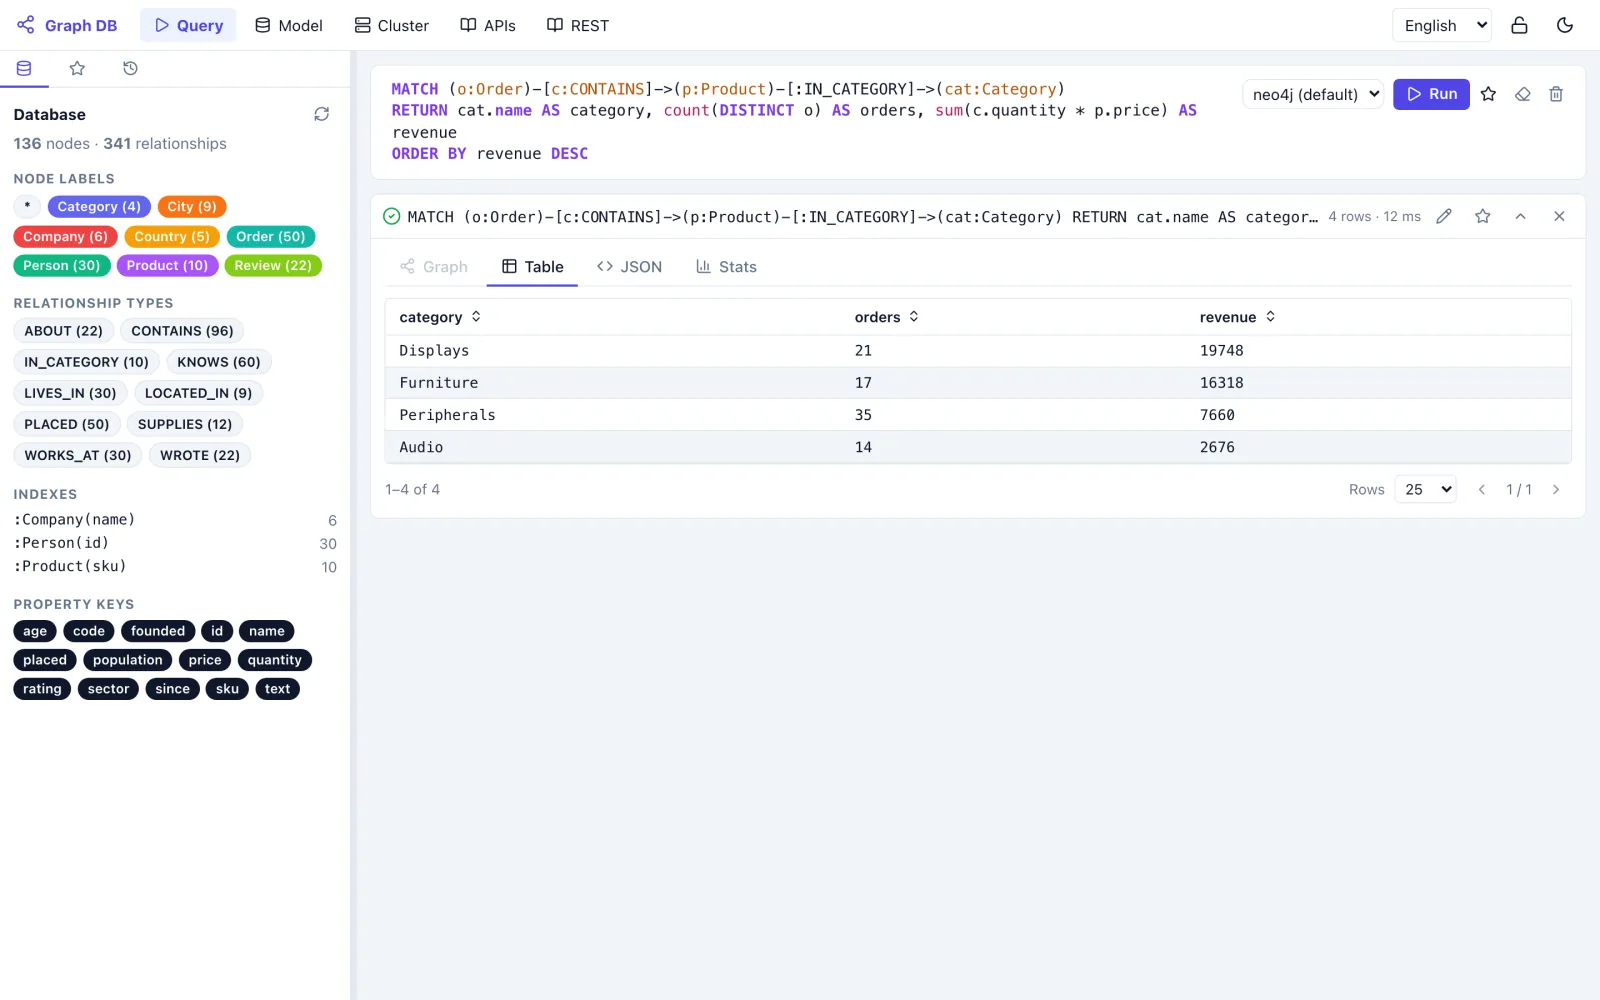Collapse the result panel

pyautogui.click(x=1520, y=216)
